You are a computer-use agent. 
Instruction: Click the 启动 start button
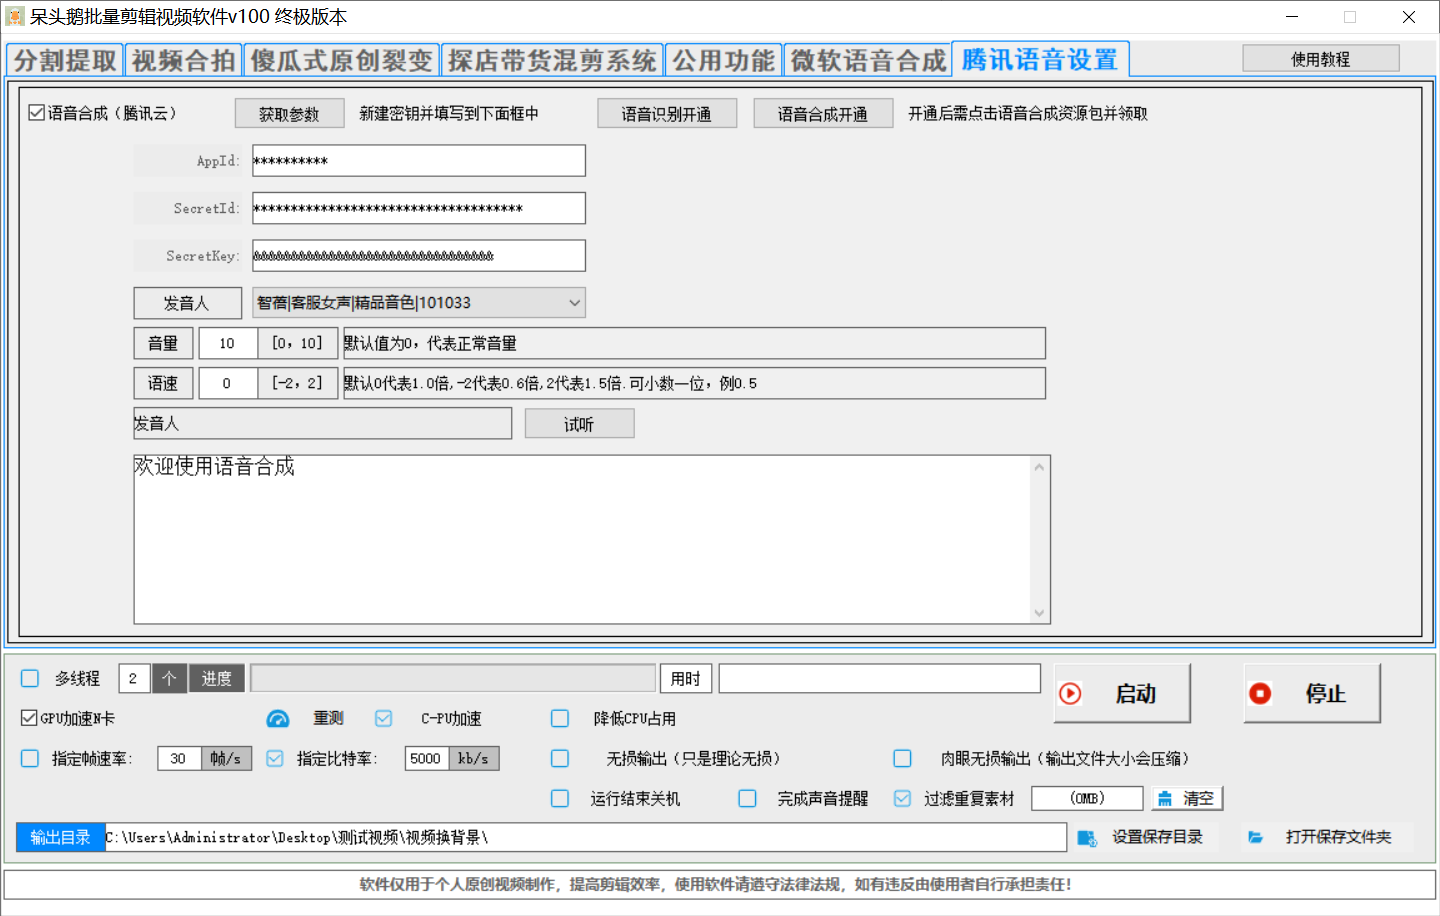point(1122,693)
